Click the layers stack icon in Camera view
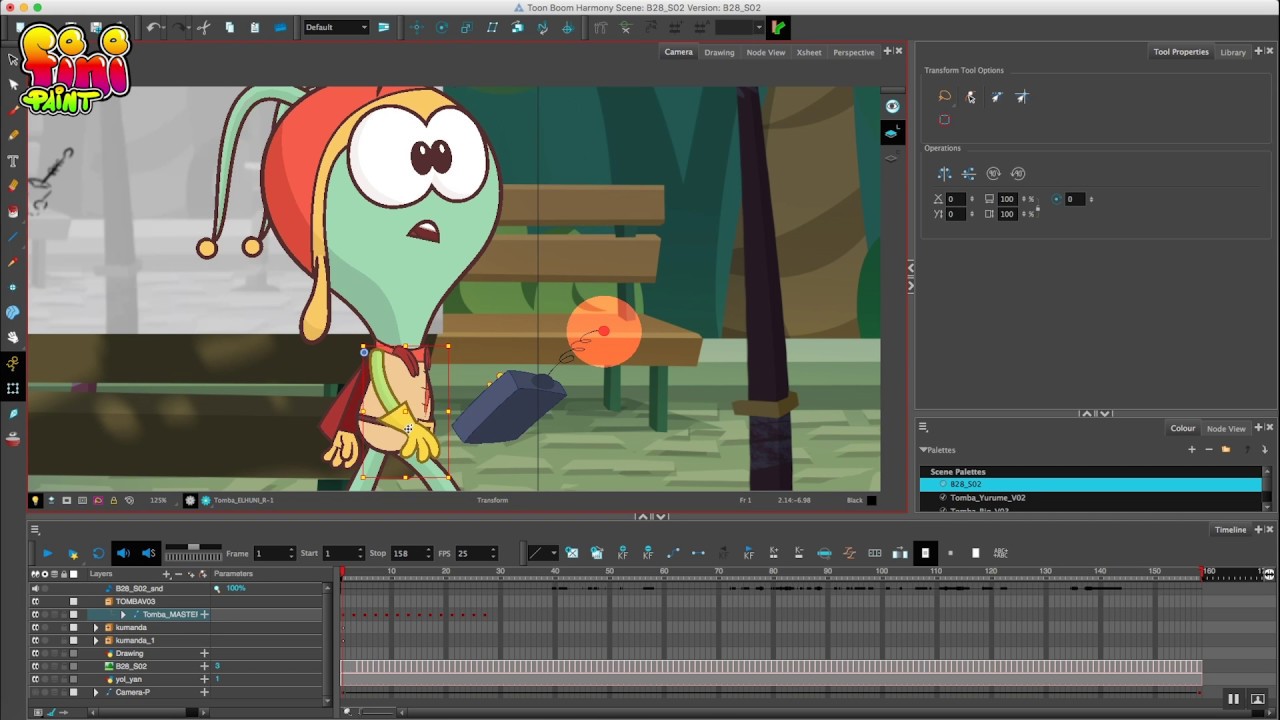This screenshot has height=720, width=1280. tap(892, 132)
